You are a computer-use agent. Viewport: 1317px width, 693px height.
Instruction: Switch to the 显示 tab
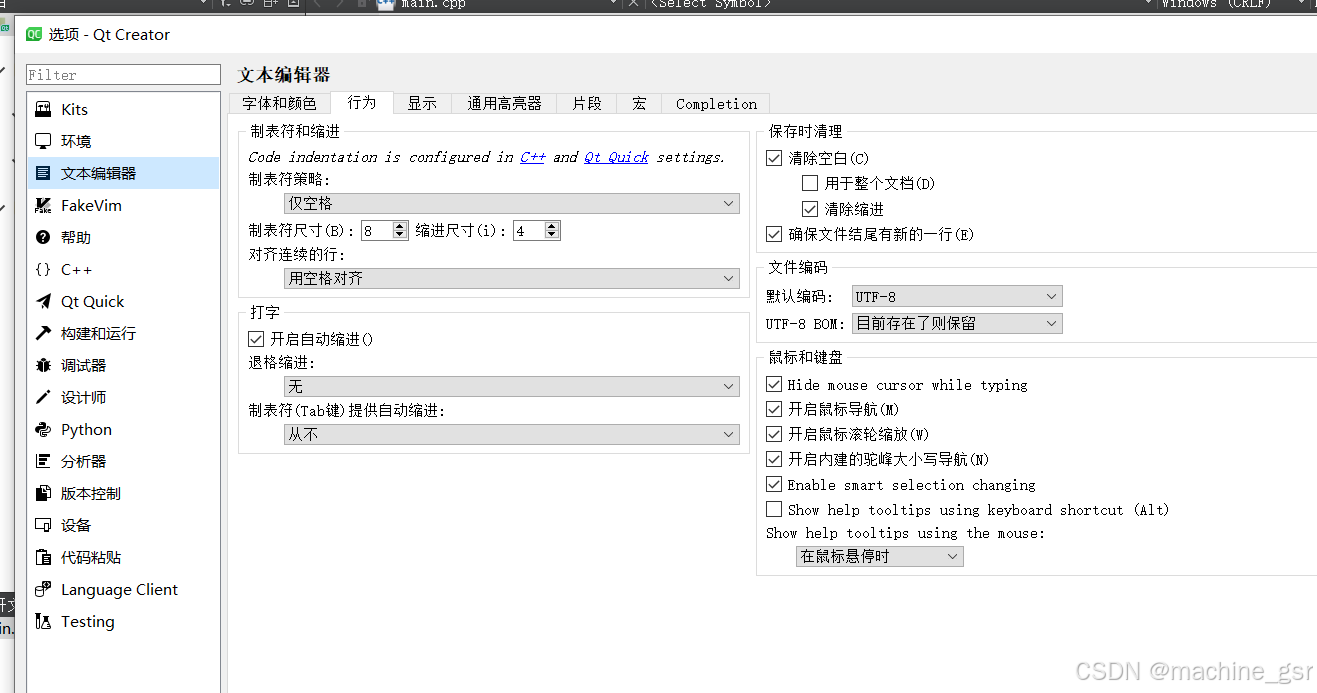[x=422, y=103]
